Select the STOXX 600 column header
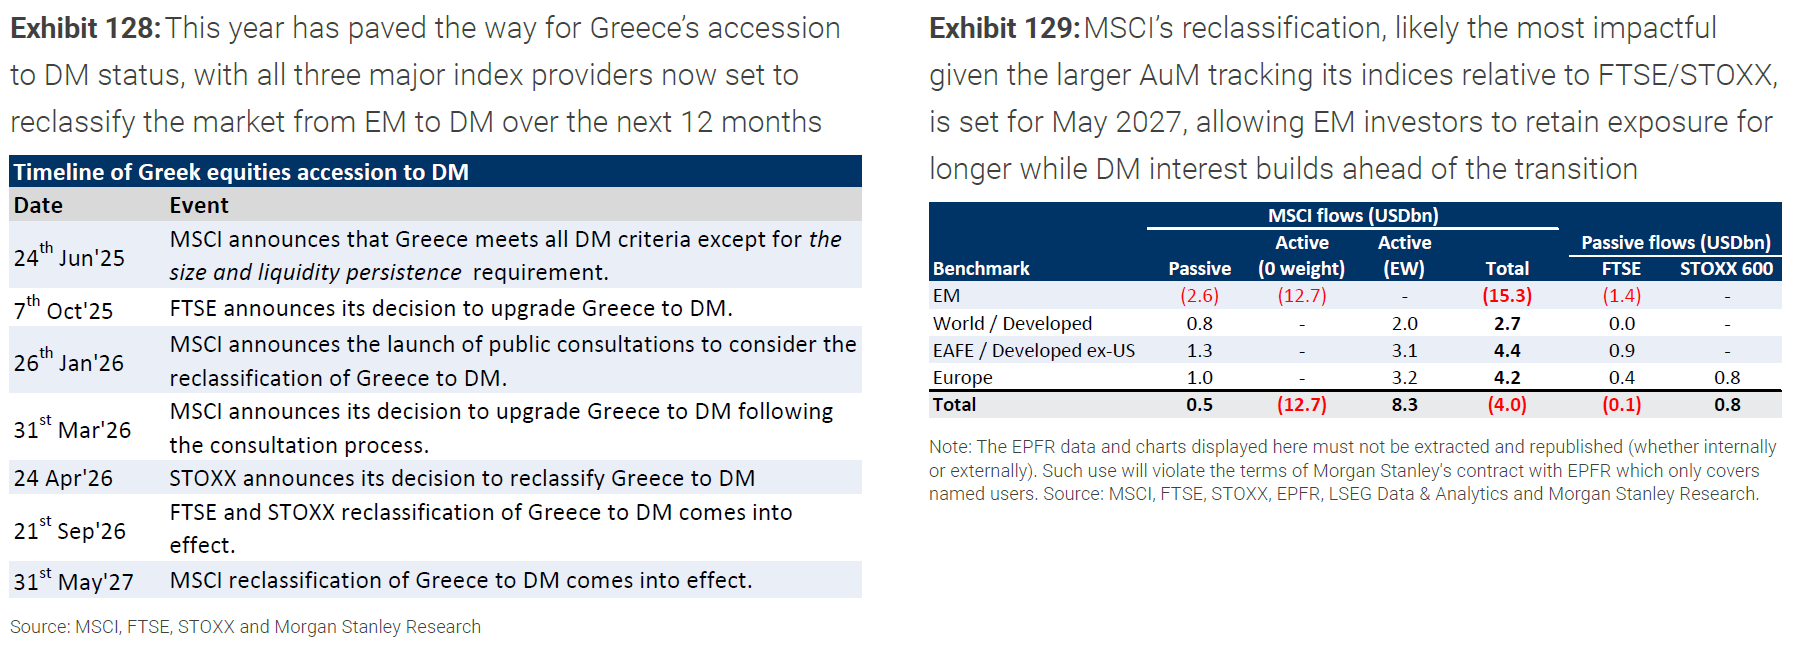This screenshot has width=1805, height=653. pos(1726,268)
